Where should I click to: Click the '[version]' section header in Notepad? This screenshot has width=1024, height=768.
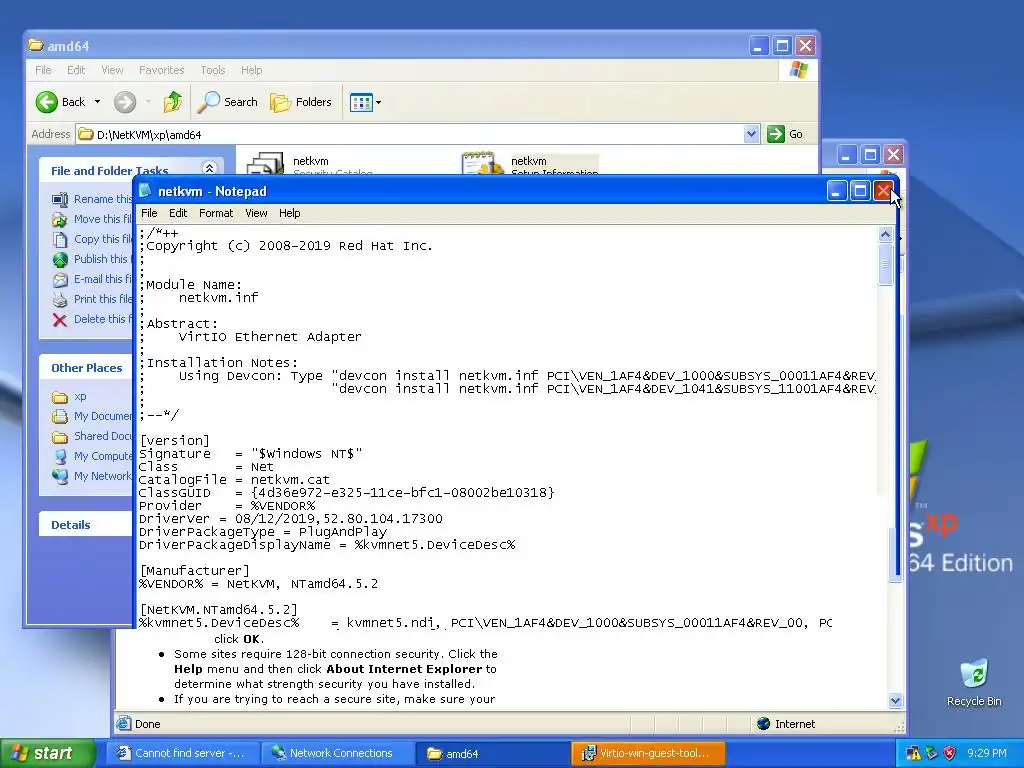174,441
